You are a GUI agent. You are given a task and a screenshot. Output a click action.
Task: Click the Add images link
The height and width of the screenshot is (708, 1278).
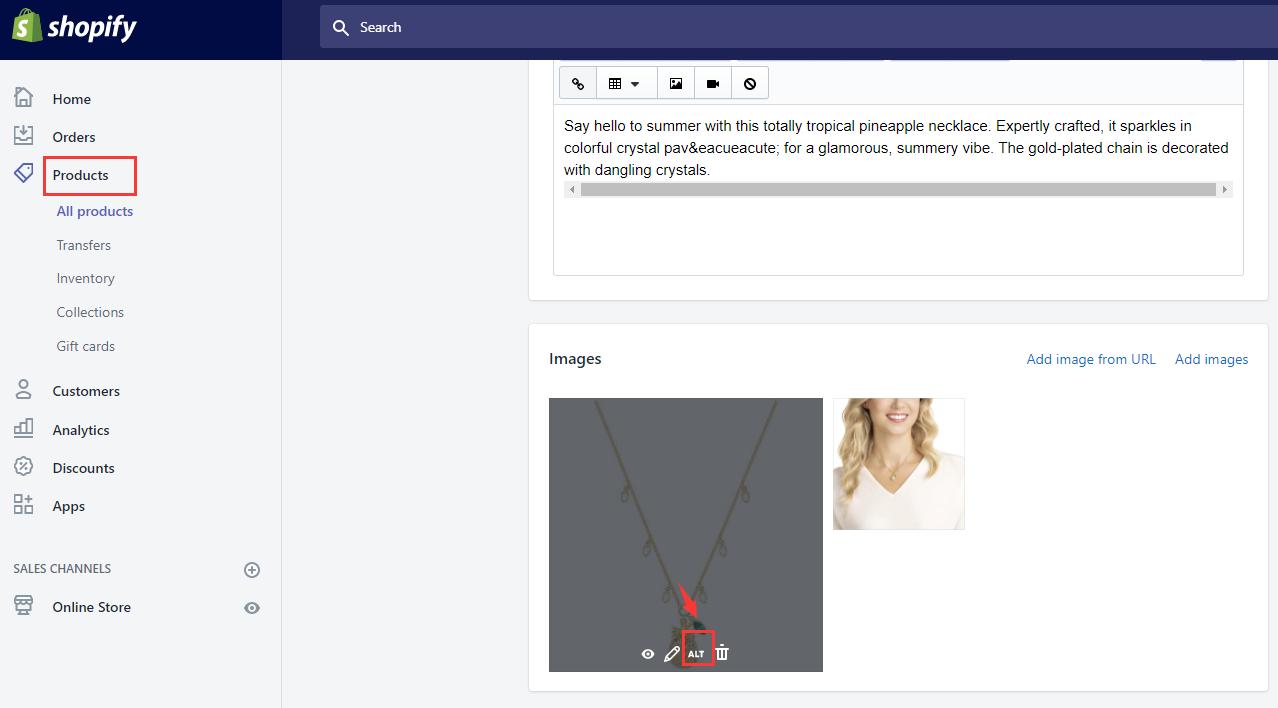[1211, 359]
